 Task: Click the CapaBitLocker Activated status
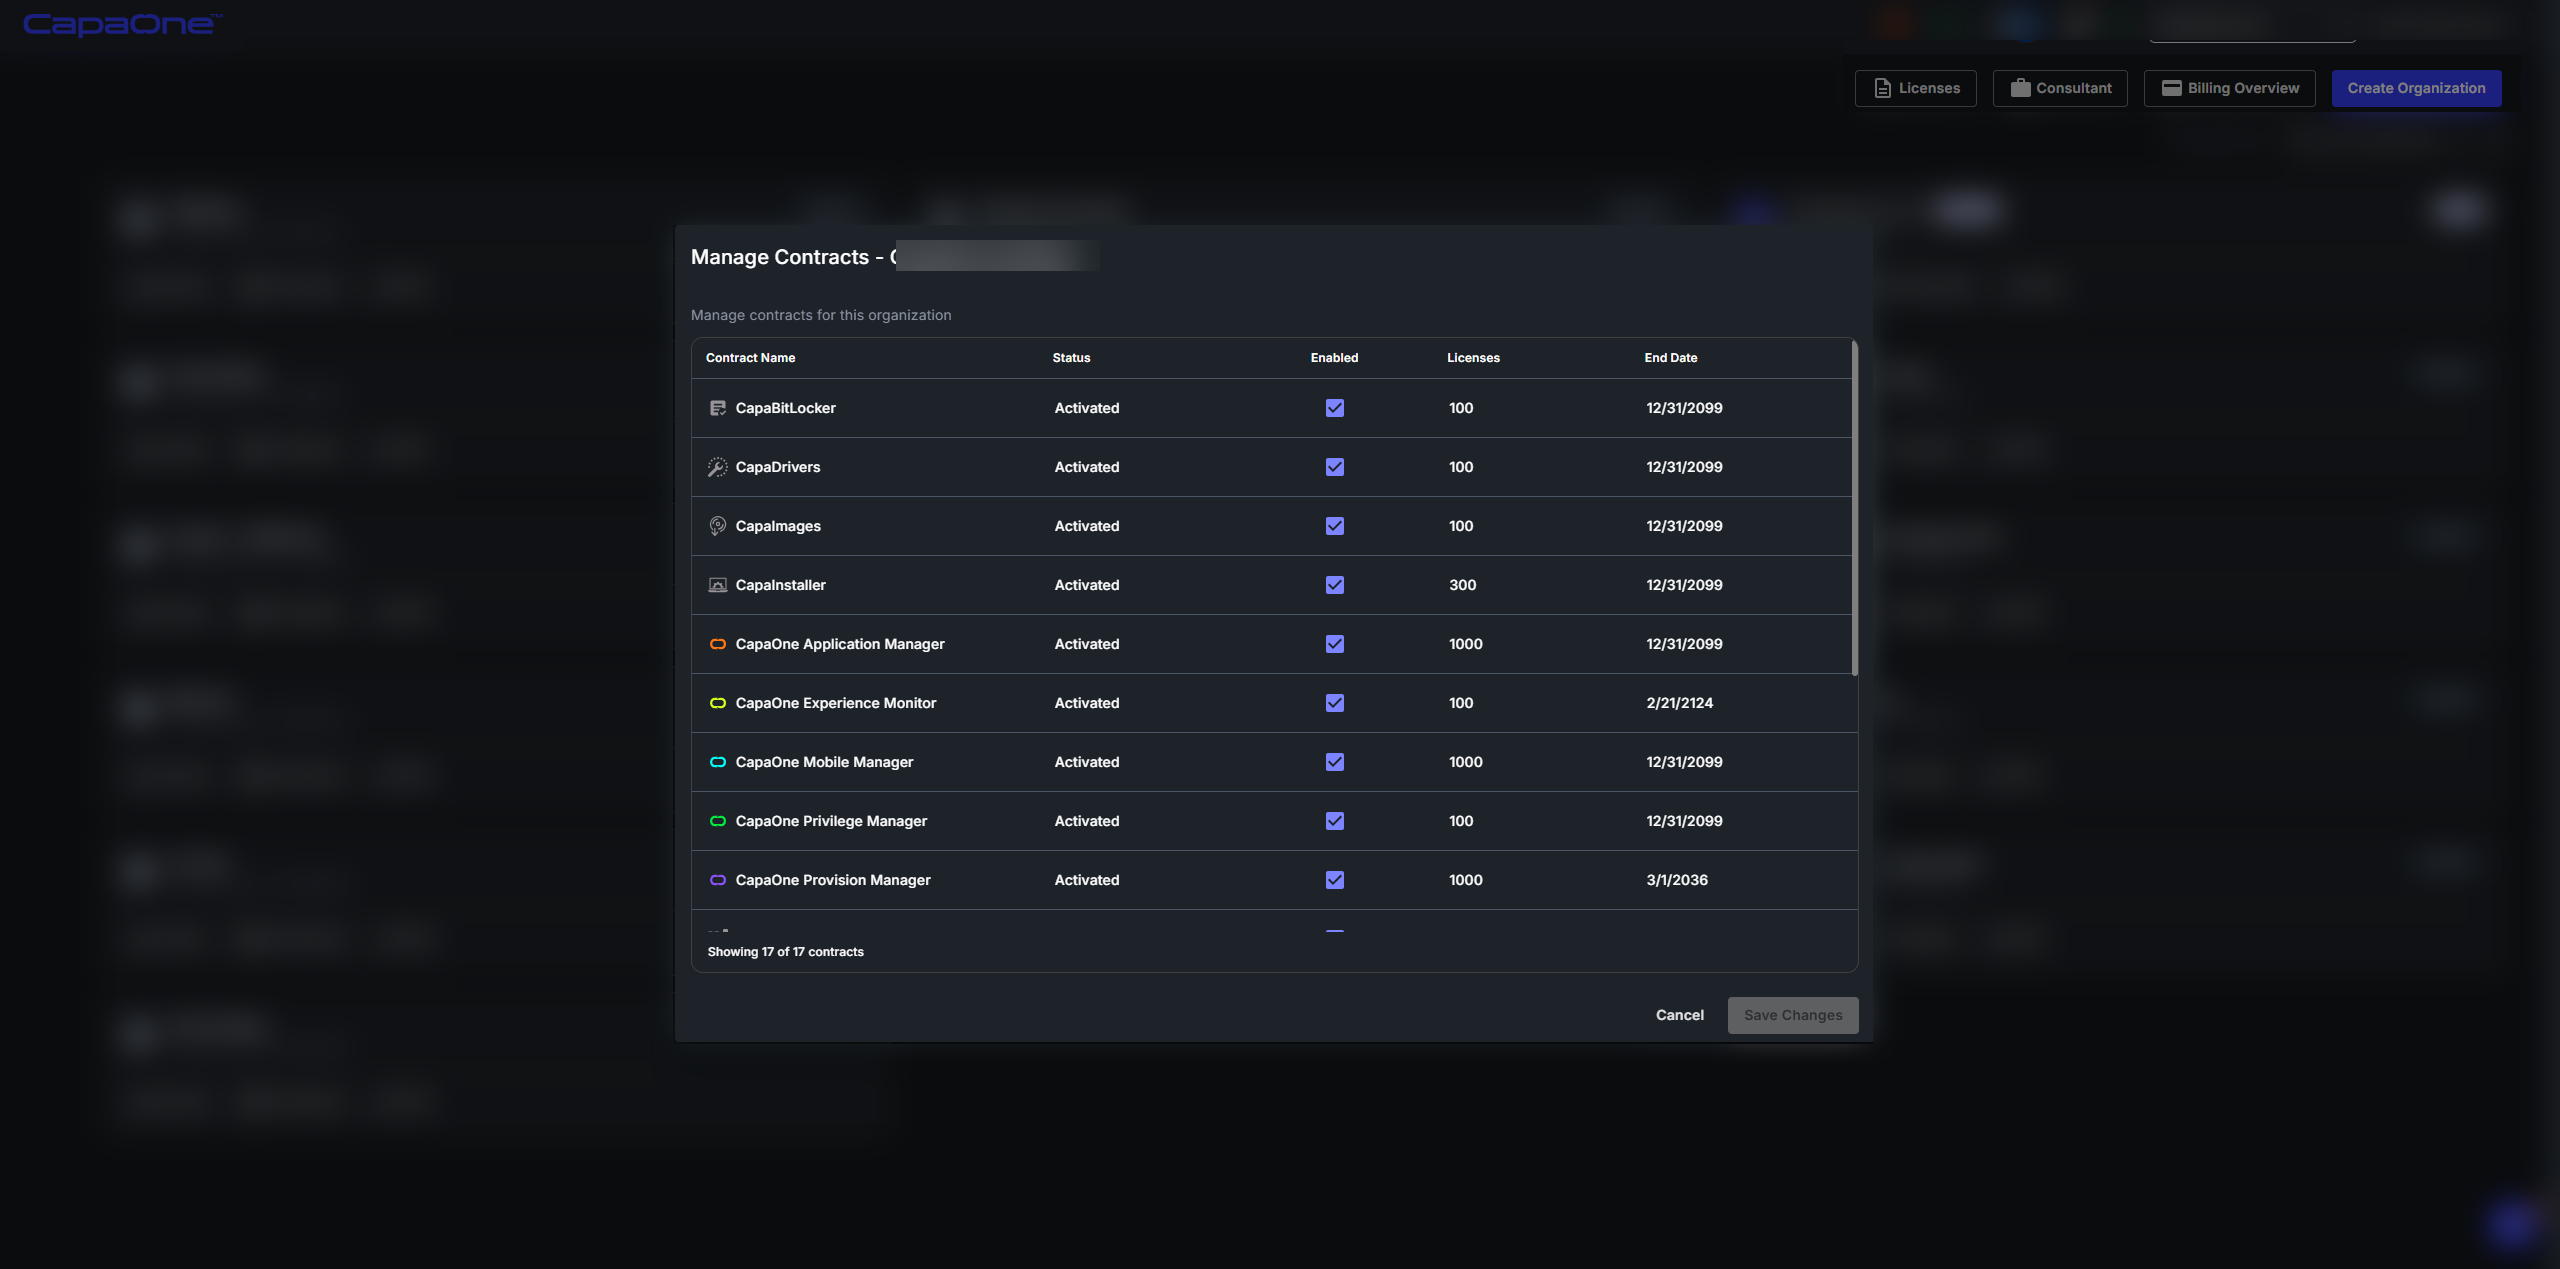point(1086,408)
